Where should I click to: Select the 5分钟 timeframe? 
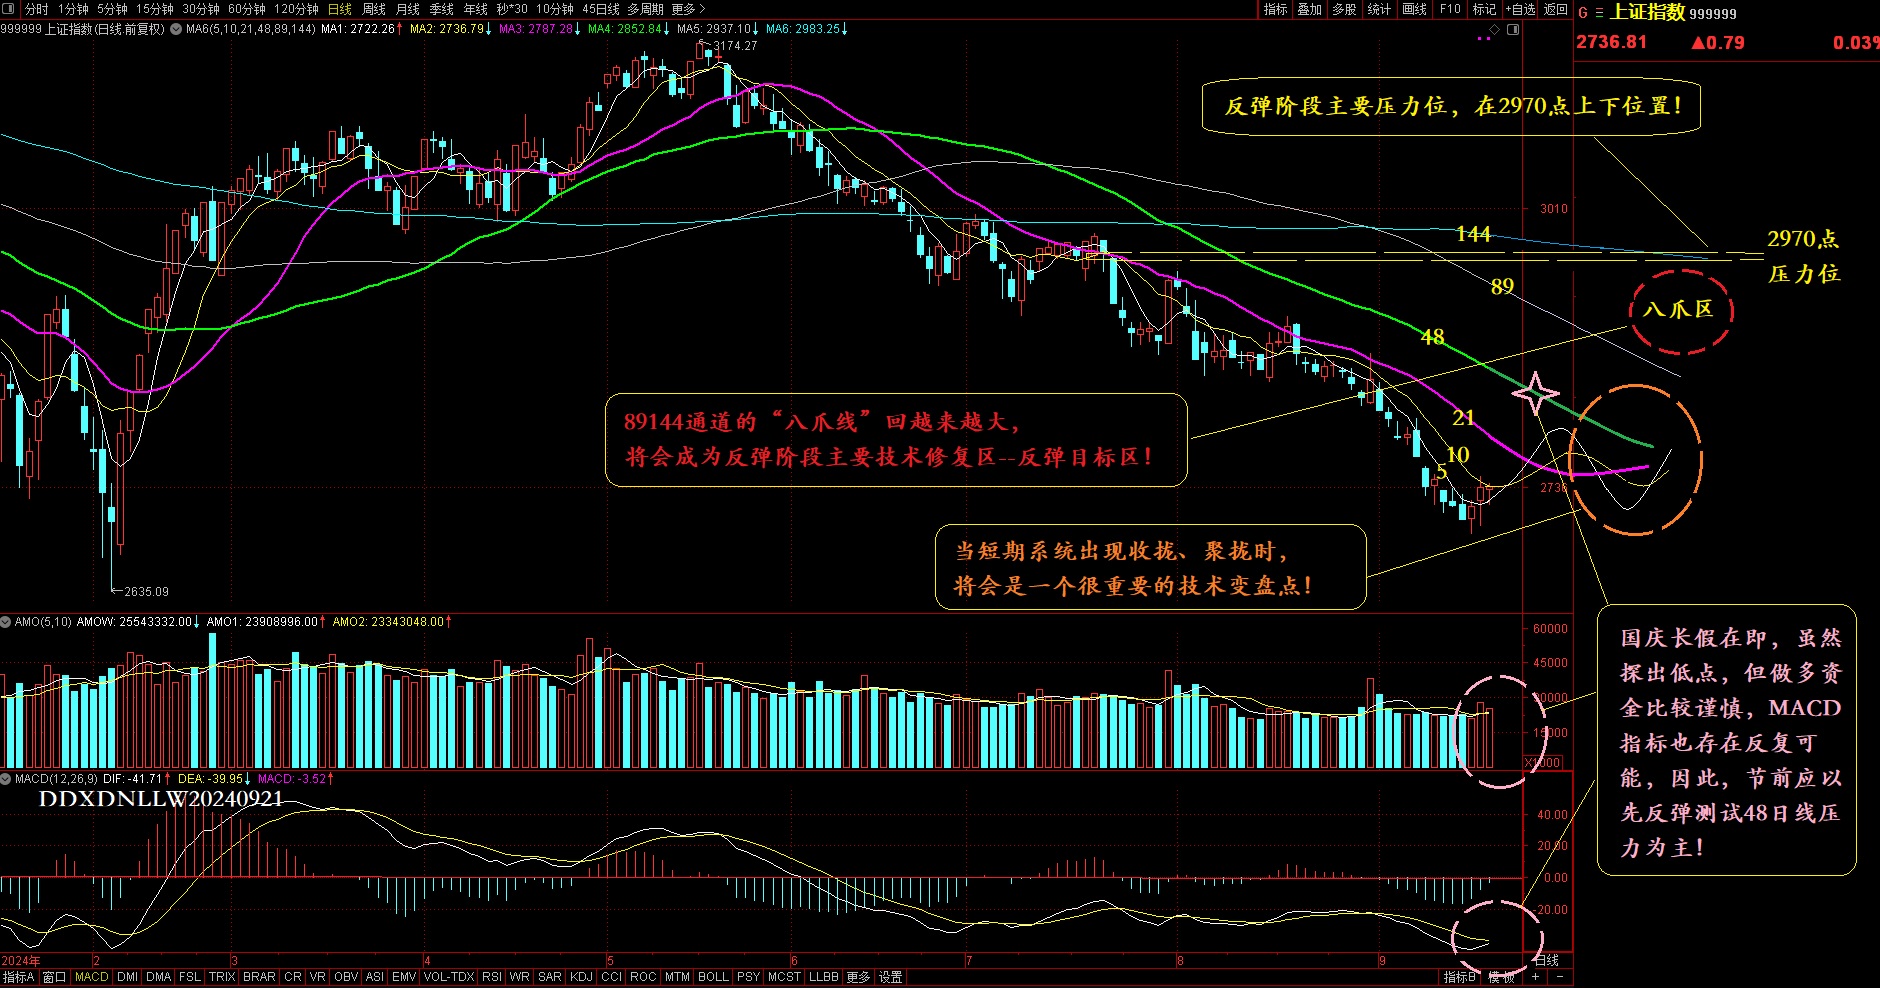[x=112, y=9]
